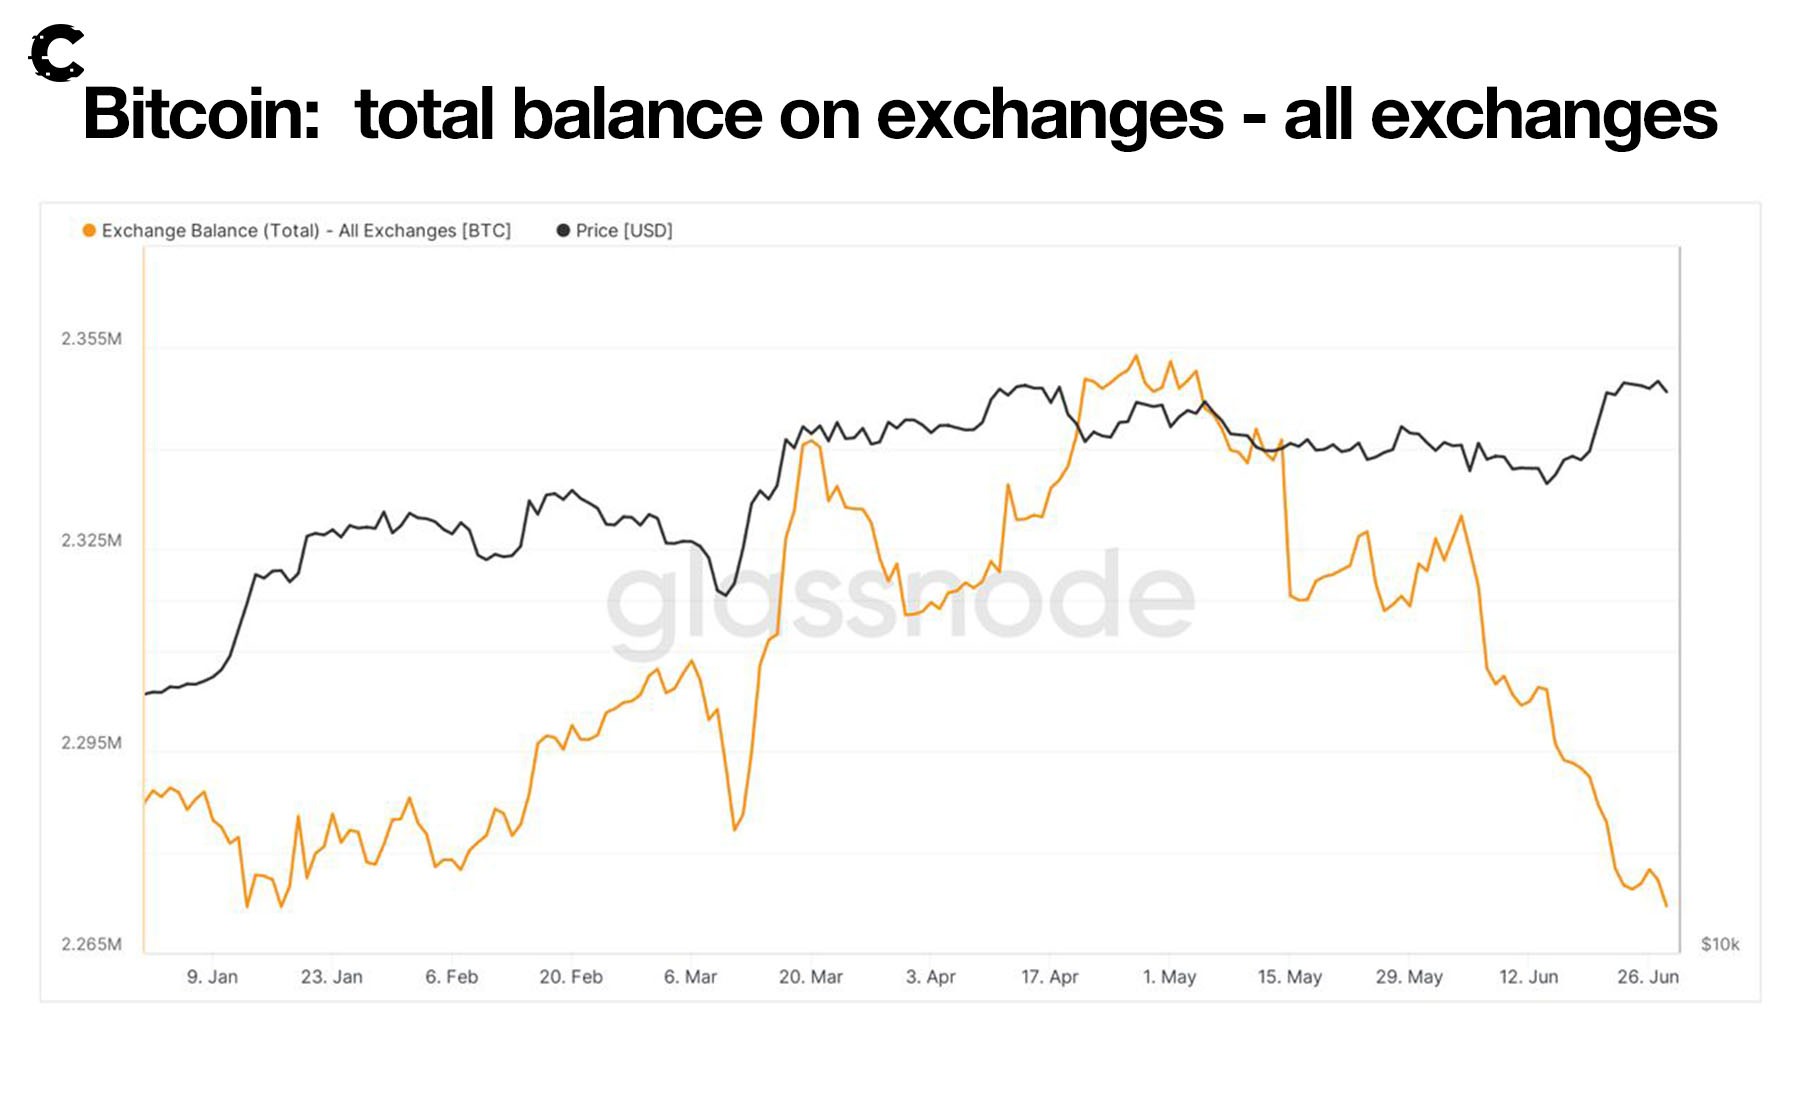Screen dimensions: 1800x1095
Task: Click the $10k price axis label
Action: pyautogui.click(x=1720, y=945)
